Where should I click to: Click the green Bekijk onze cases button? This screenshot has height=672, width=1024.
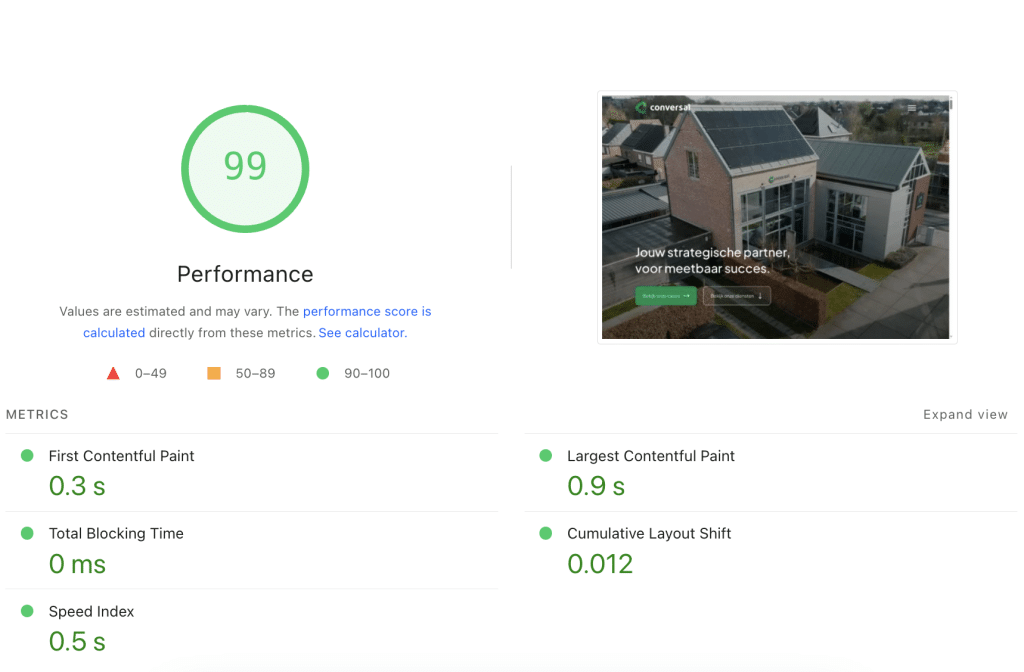coord(665,296)
